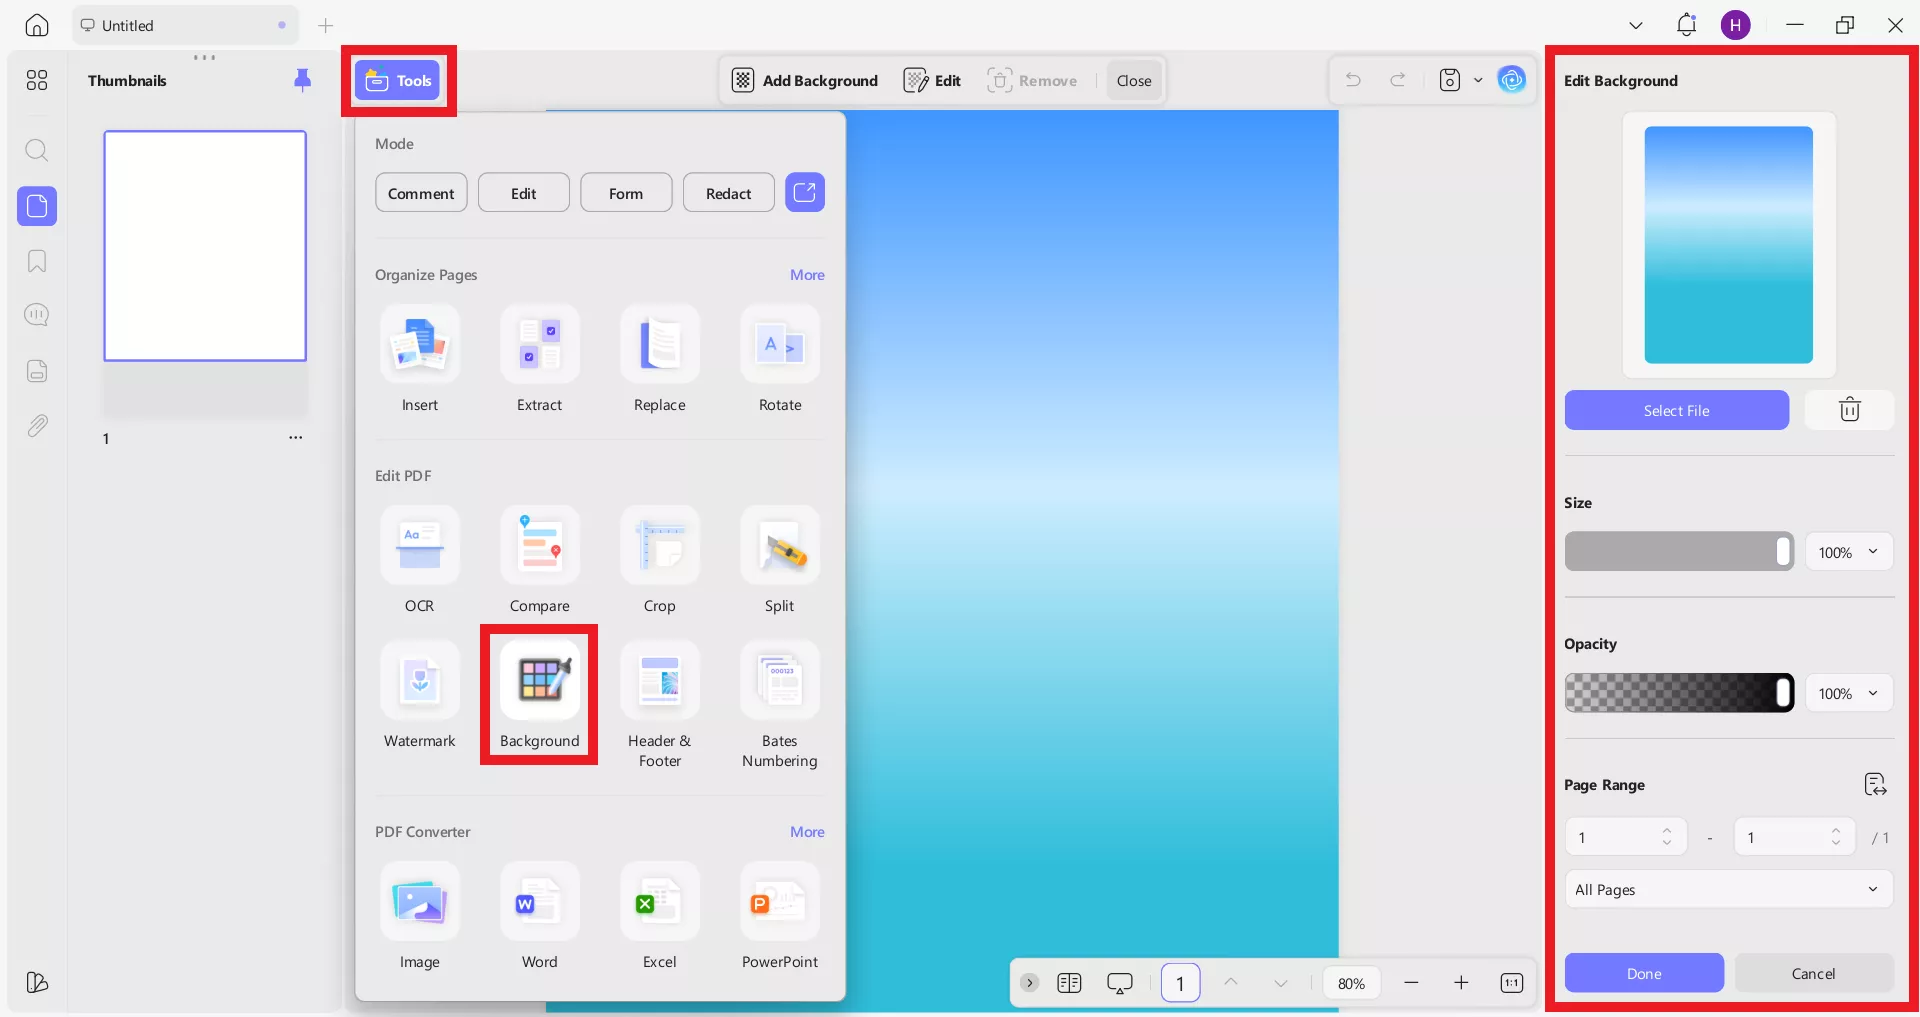This screenshot has width=1920, height=1017.
Task: Open the Comments sidebar icon
Action: (x=37, y=315)
